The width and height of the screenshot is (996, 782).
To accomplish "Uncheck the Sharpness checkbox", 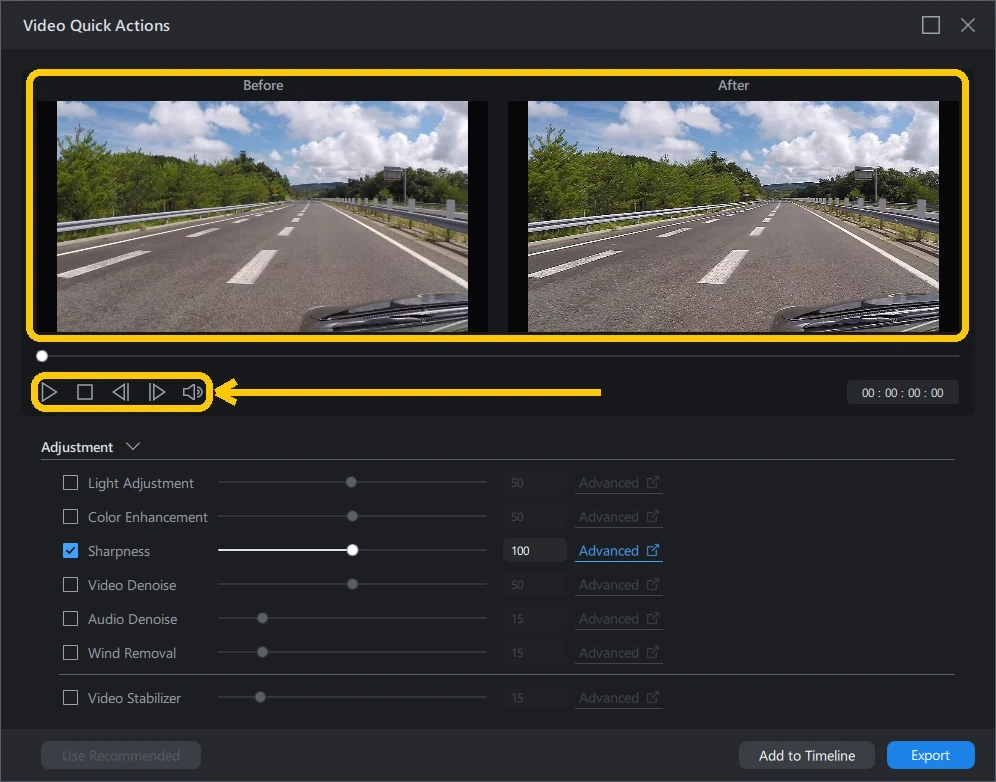I will pos(71,551).
